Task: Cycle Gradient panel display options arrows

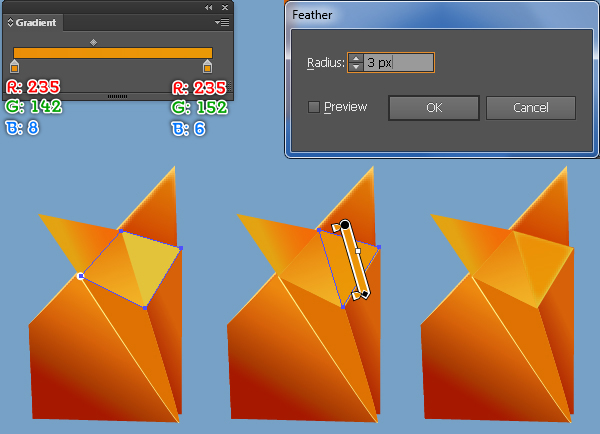Action: (x=10, y=23)
